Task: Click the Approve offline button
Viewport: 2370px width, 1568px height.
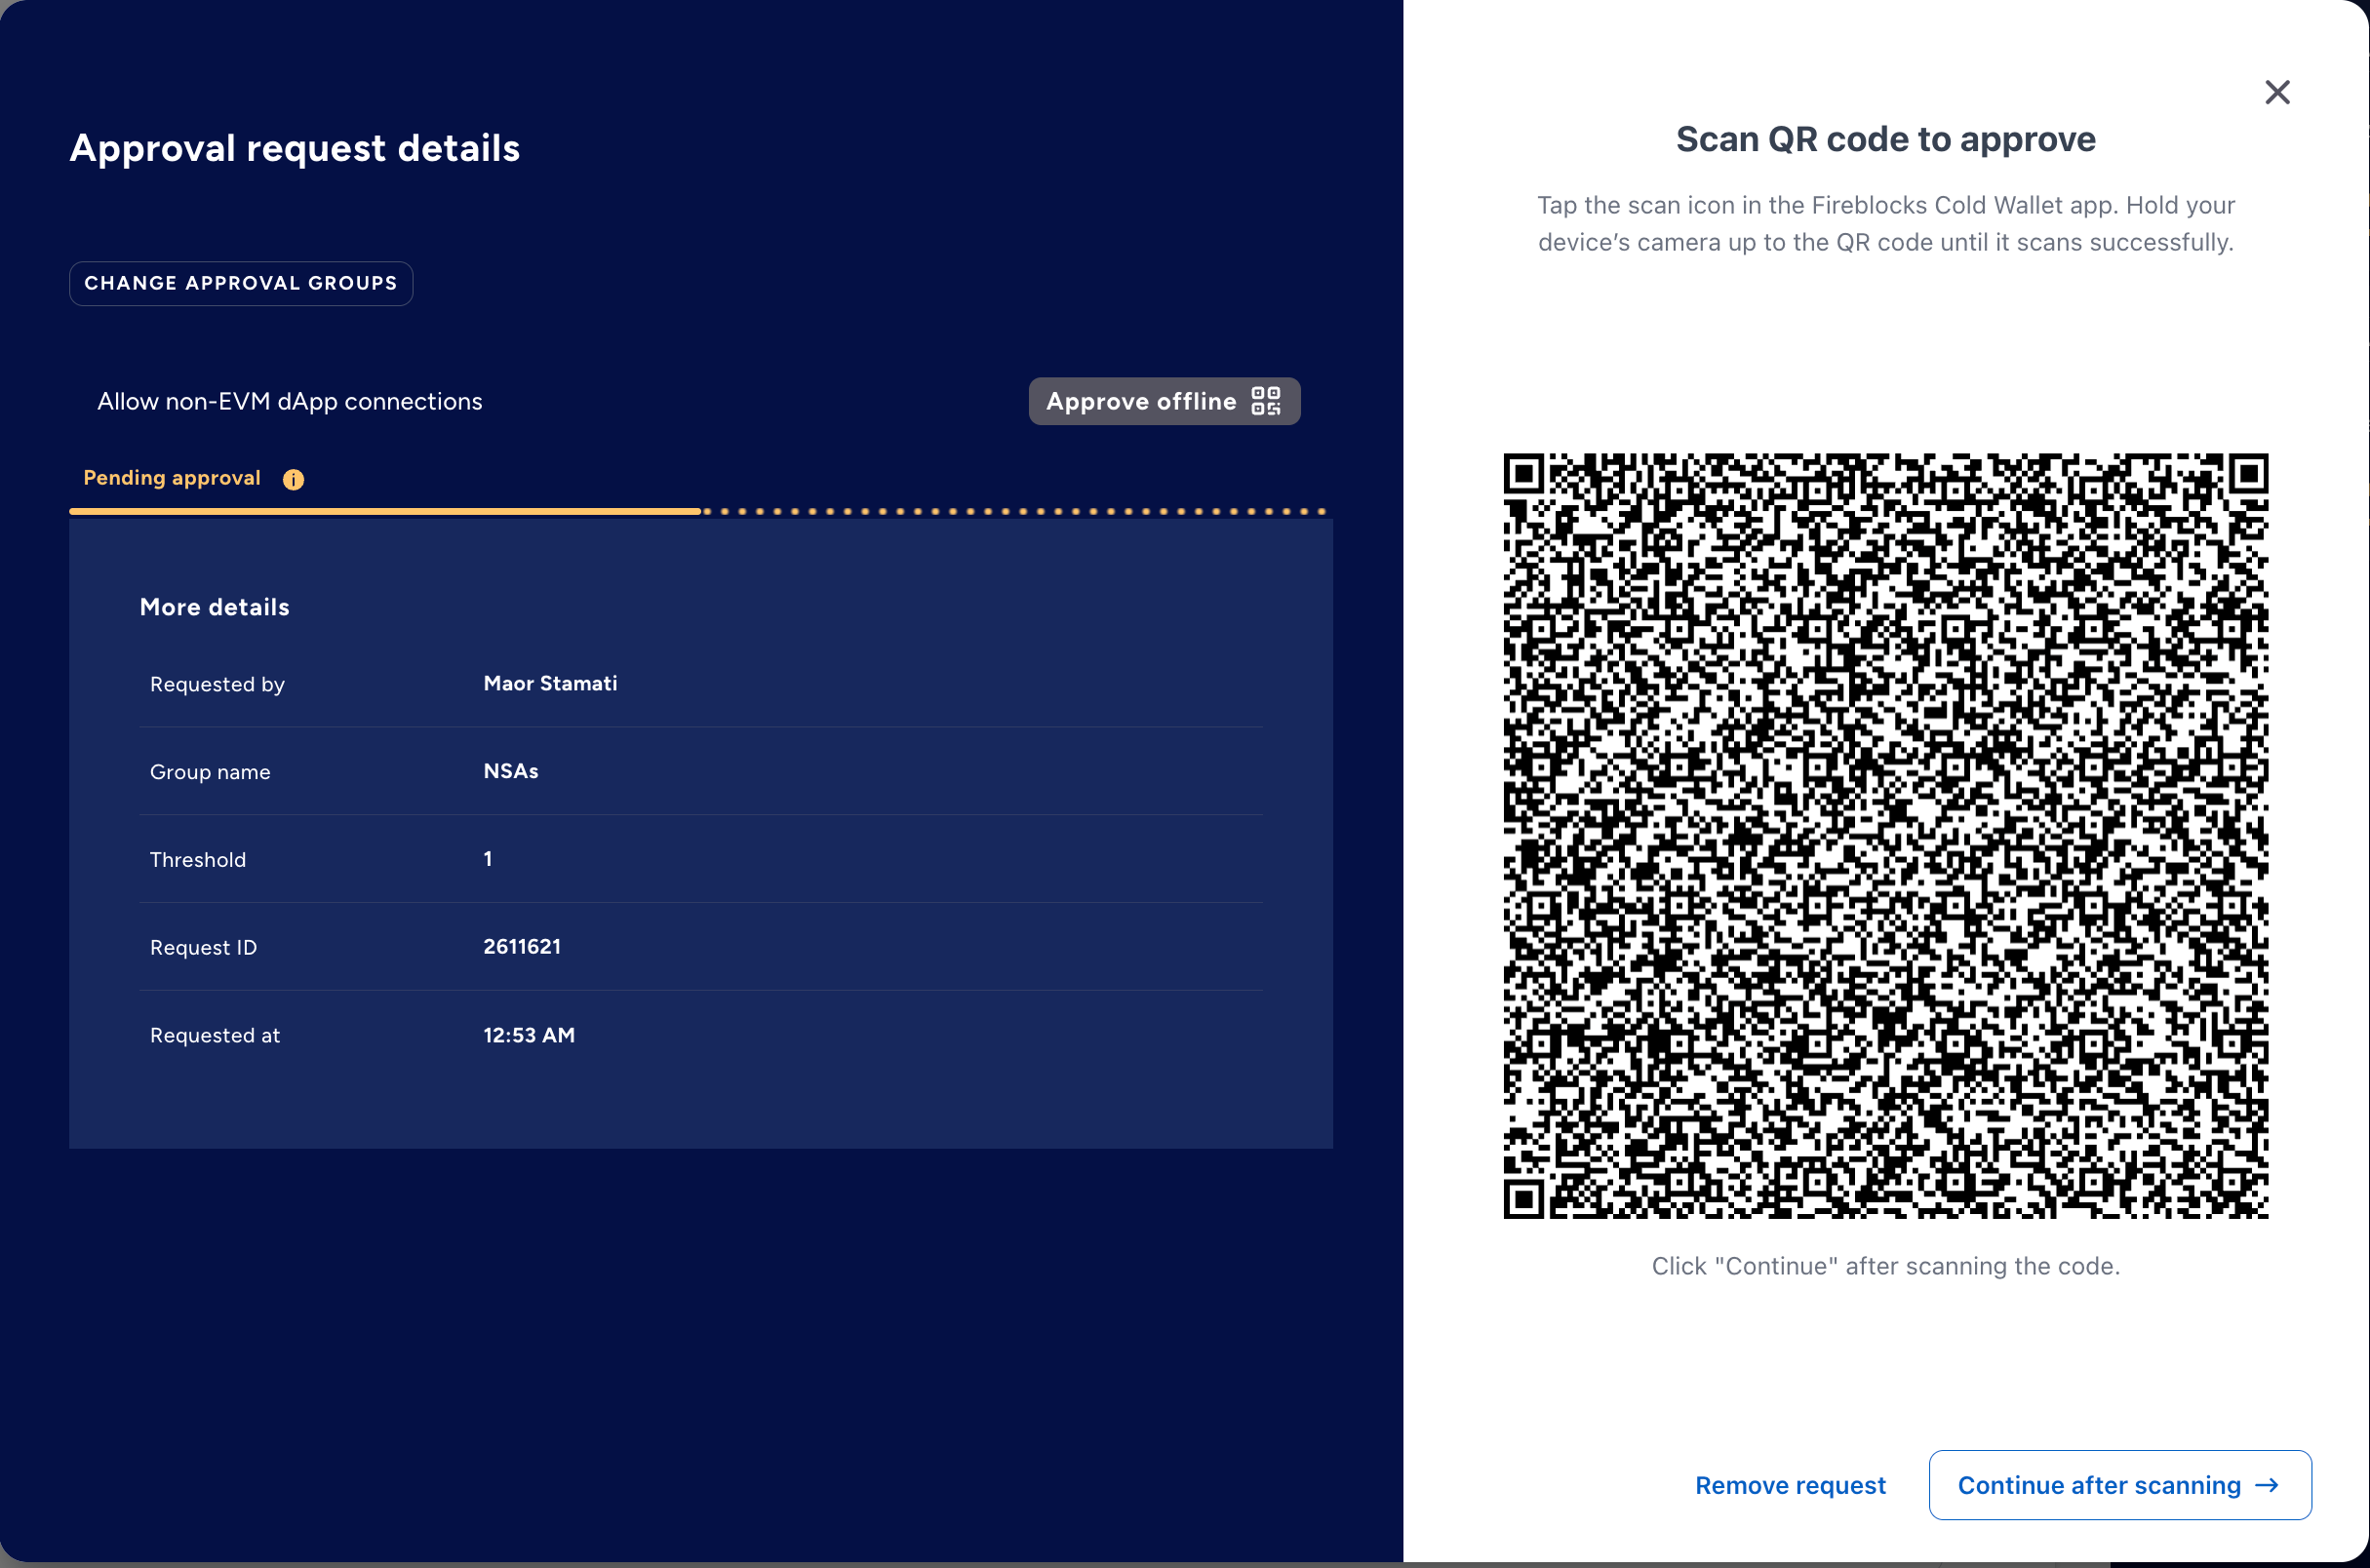Action: 1164,401
